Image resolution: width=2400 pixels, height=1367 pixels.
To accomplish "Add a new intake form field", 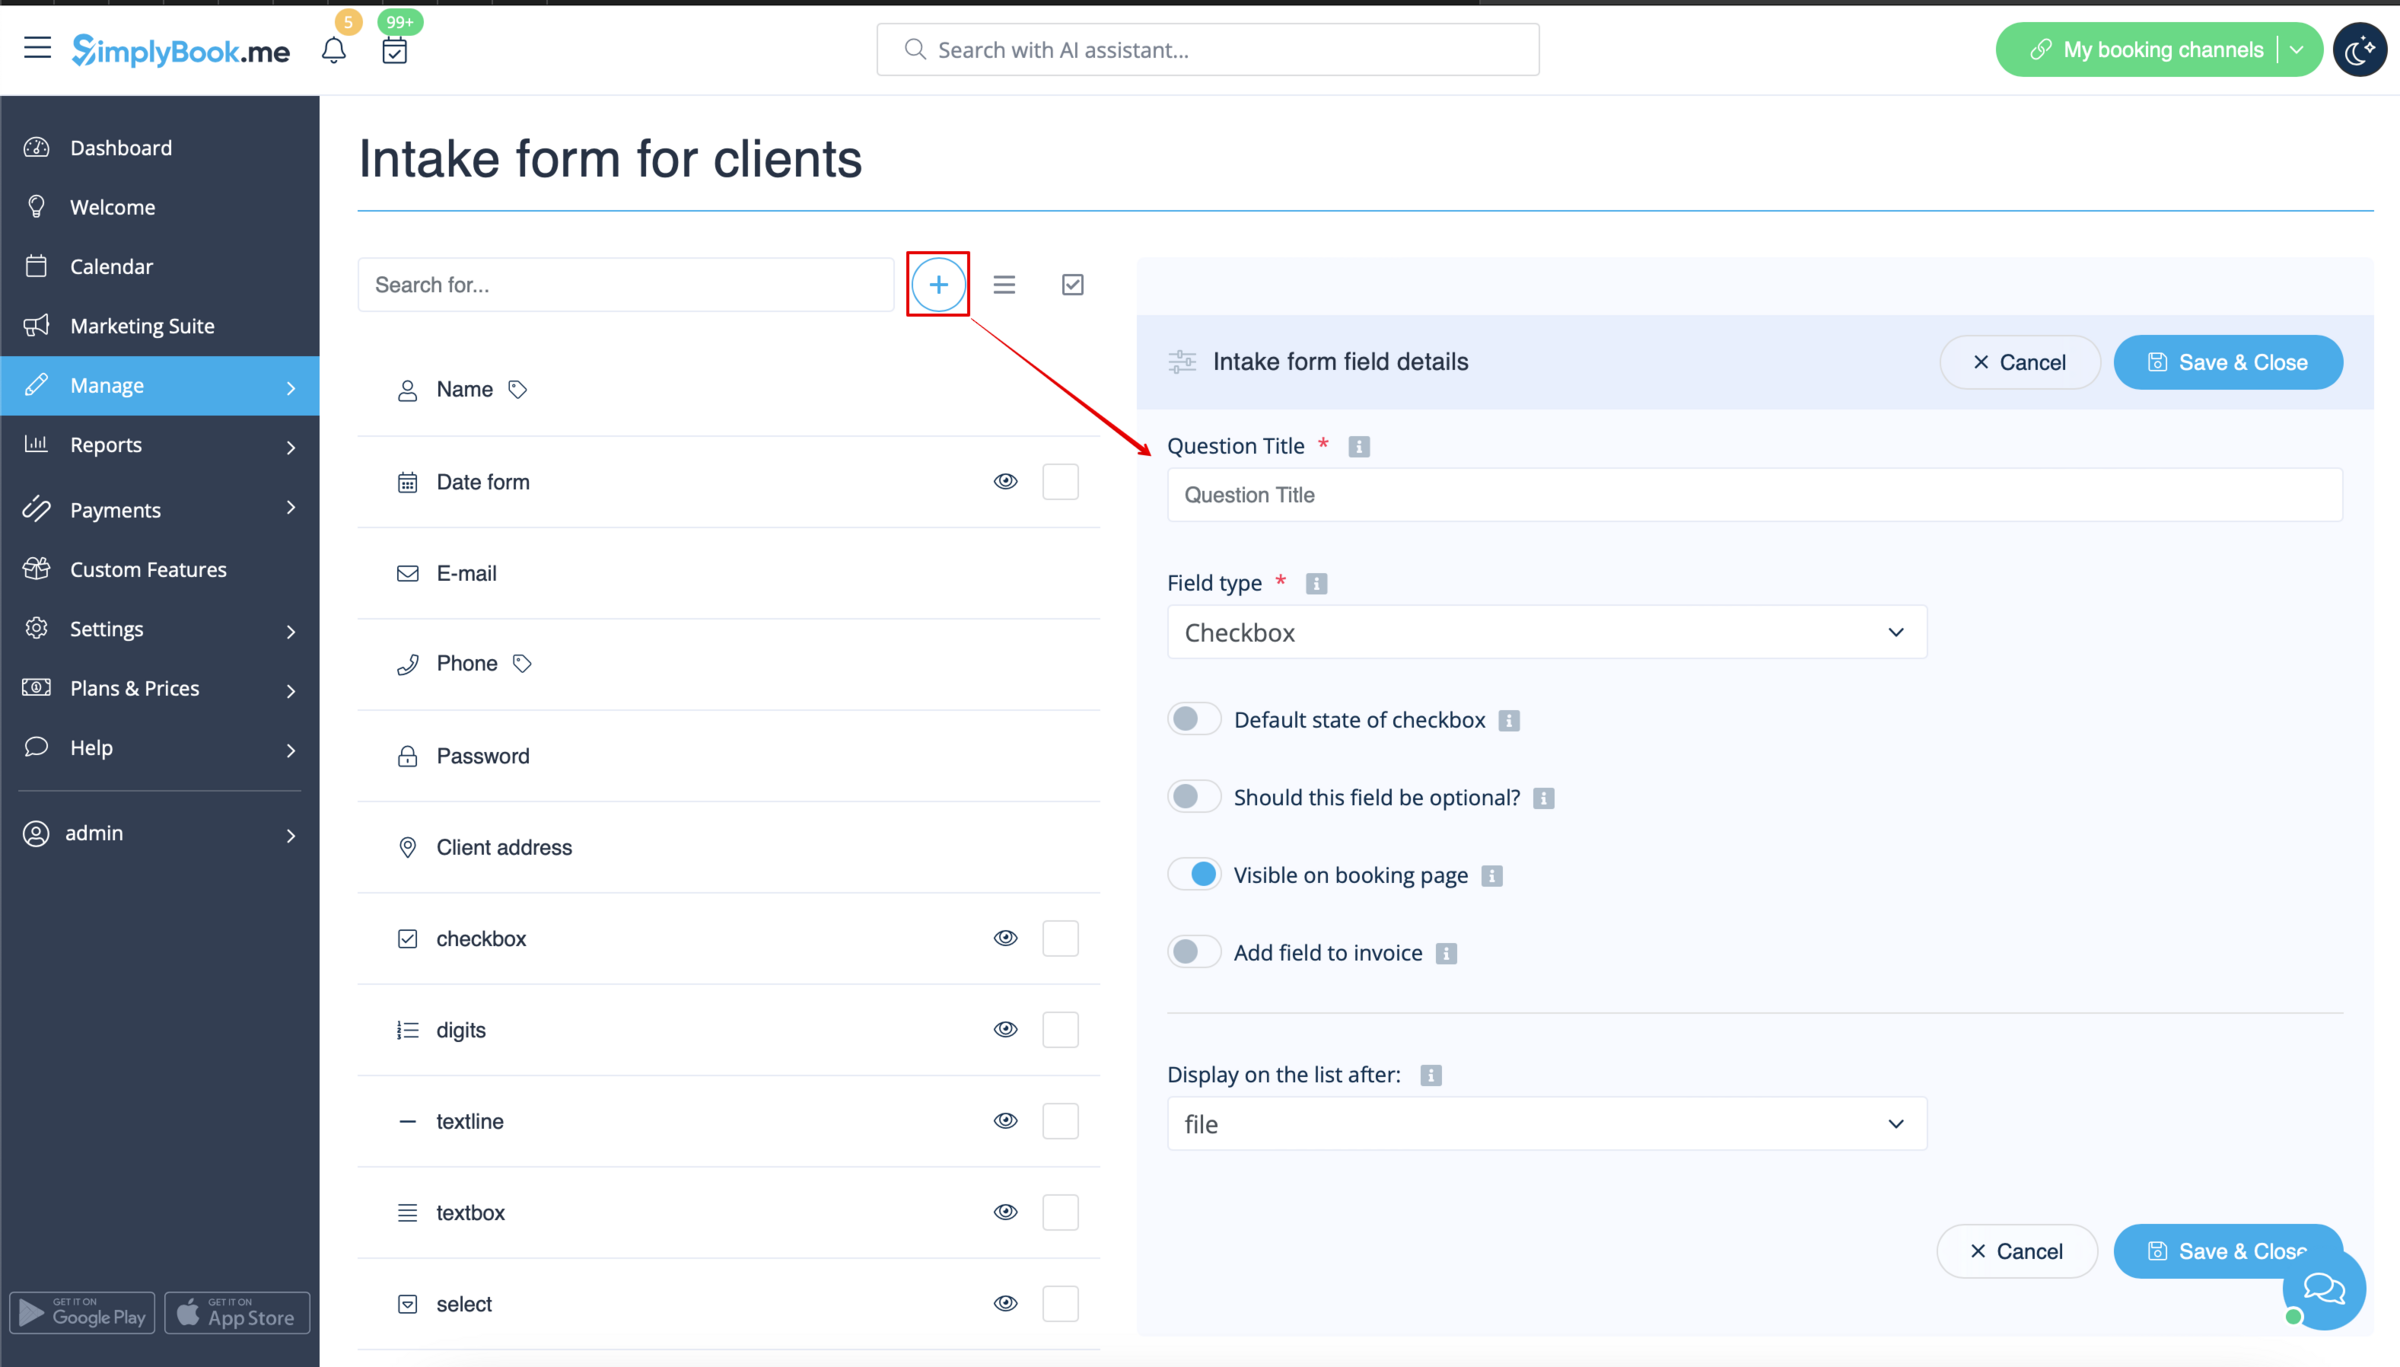I will 937,284.
